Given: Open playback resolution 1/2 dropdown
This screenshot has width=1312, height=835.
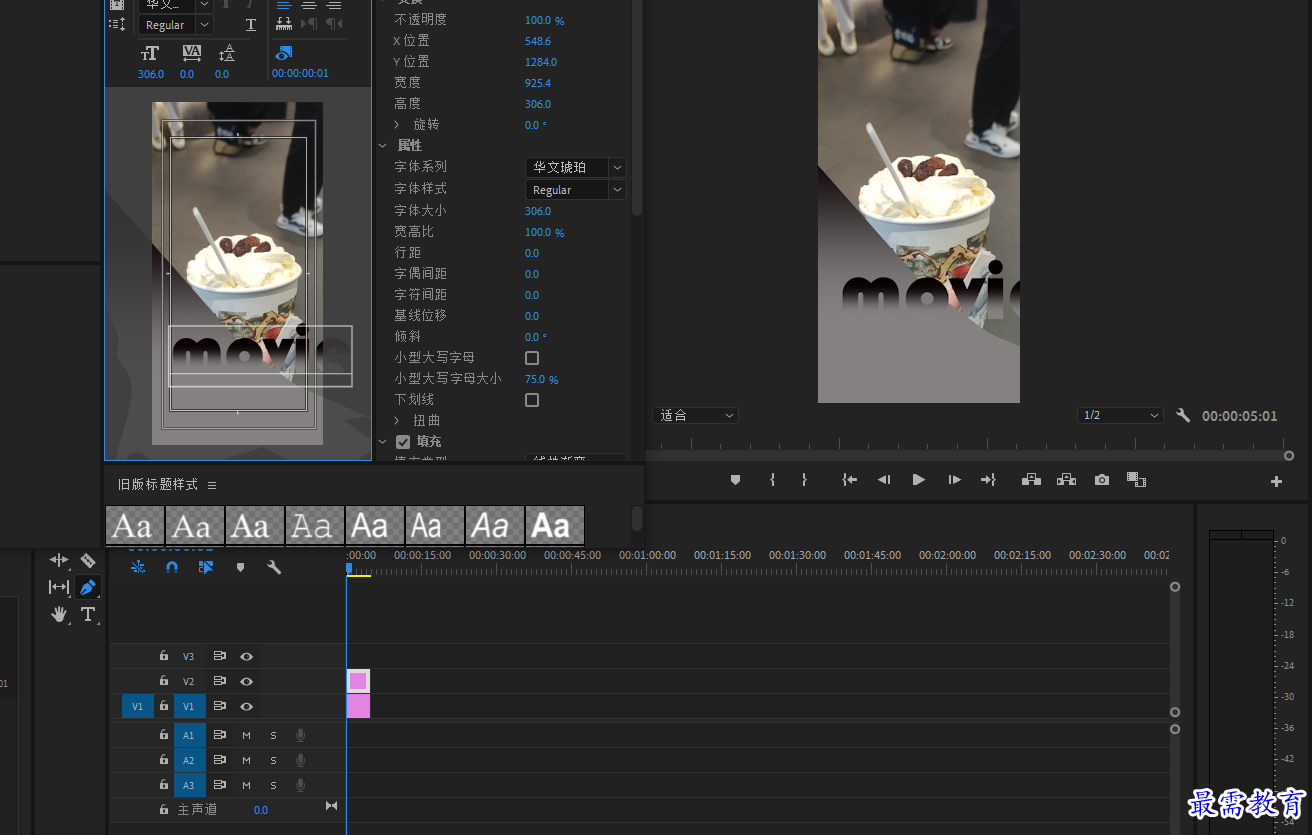Looking at the screenshot, I should [x=1121, y=415].
